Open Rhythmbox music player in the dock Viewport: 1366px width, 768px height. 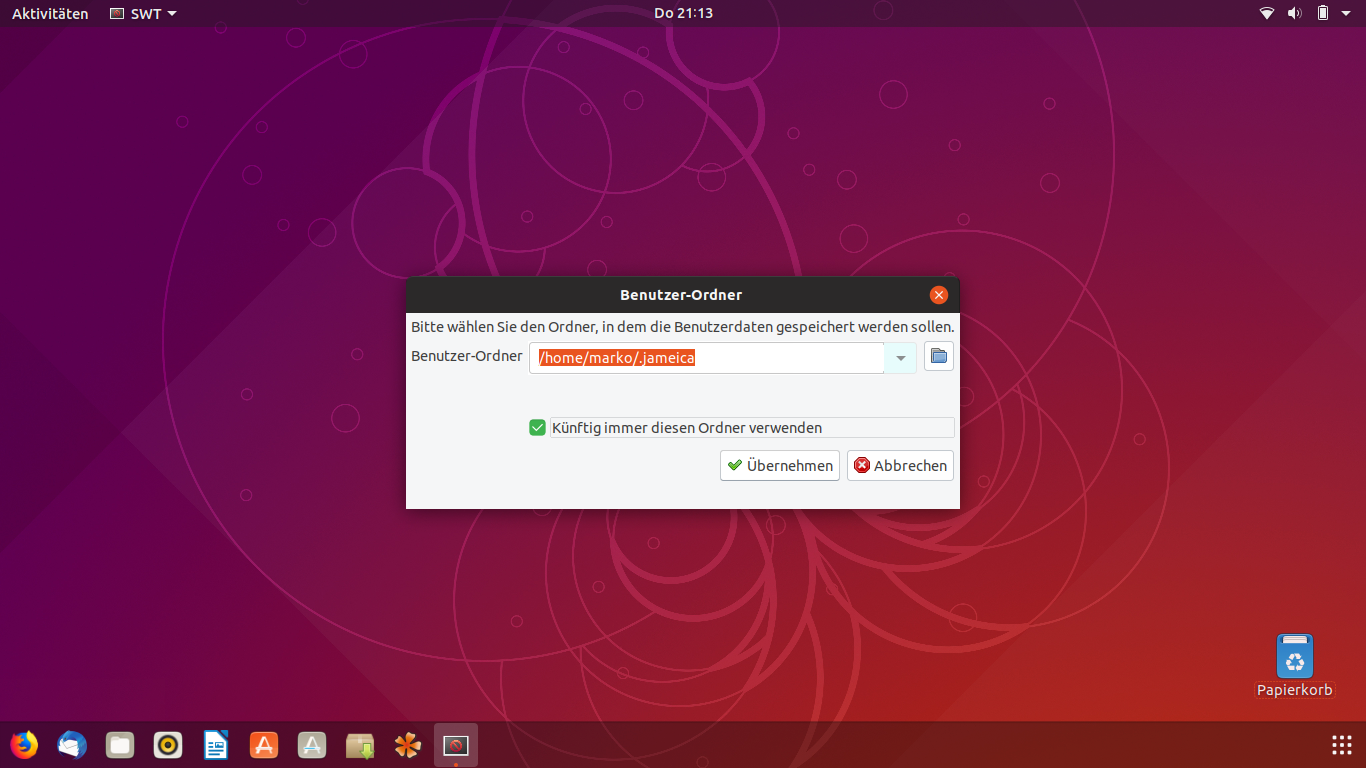click(x=168, y=745)
